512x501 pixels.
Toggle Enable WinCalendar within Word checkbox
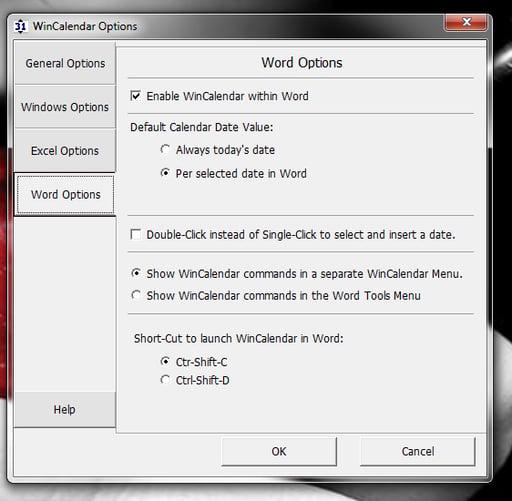point(136,96)
